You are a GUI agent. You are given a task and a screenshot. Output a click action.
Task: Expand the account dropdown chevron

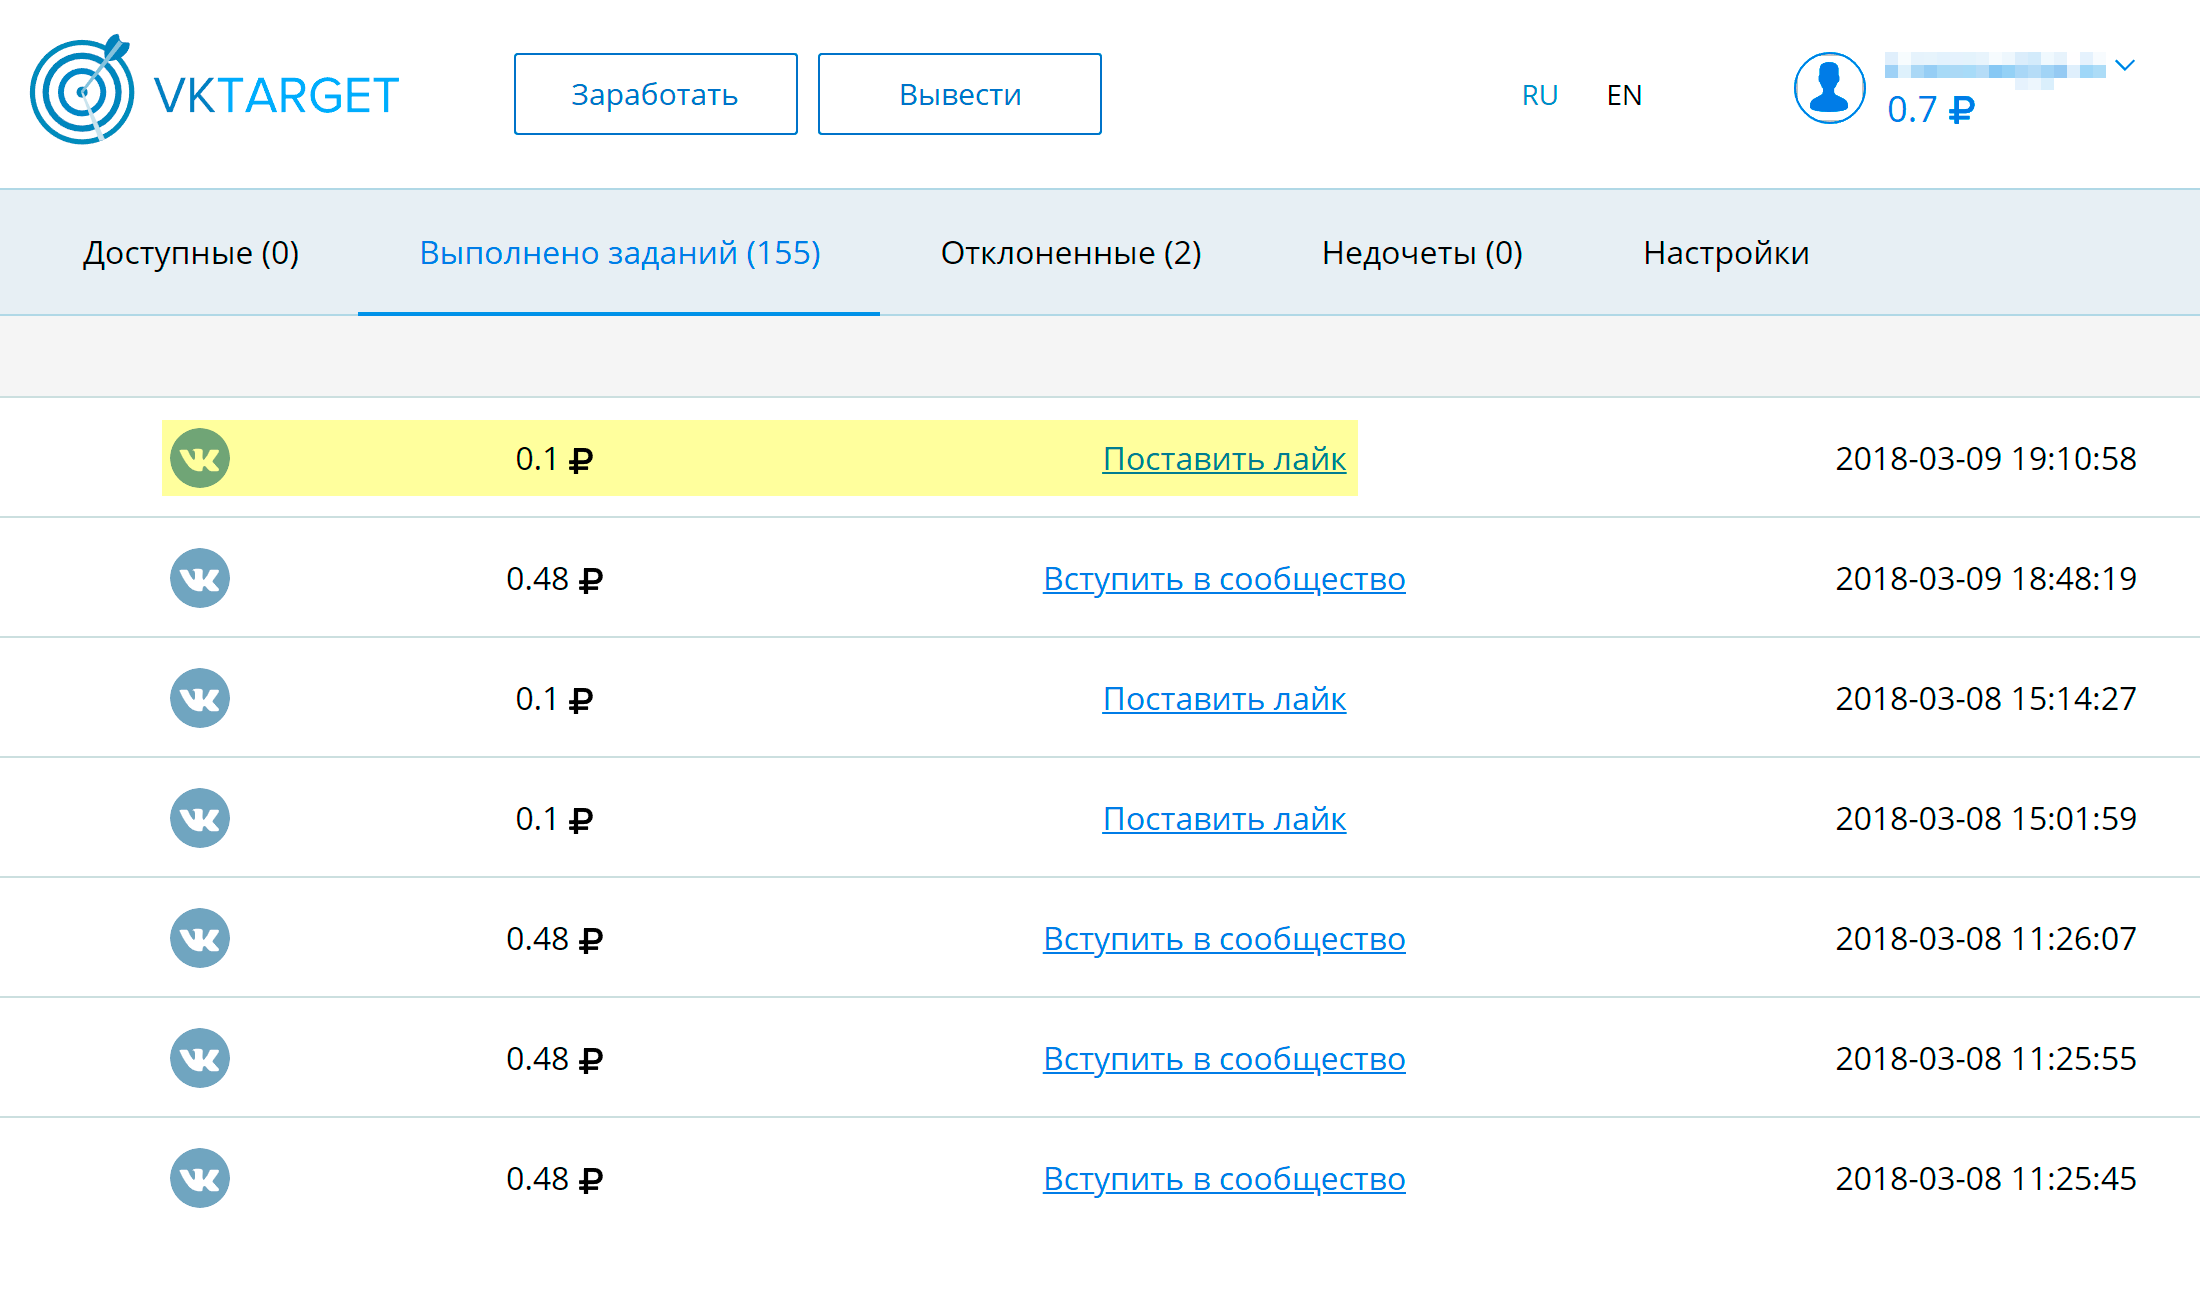click(x=2126, y=66)
